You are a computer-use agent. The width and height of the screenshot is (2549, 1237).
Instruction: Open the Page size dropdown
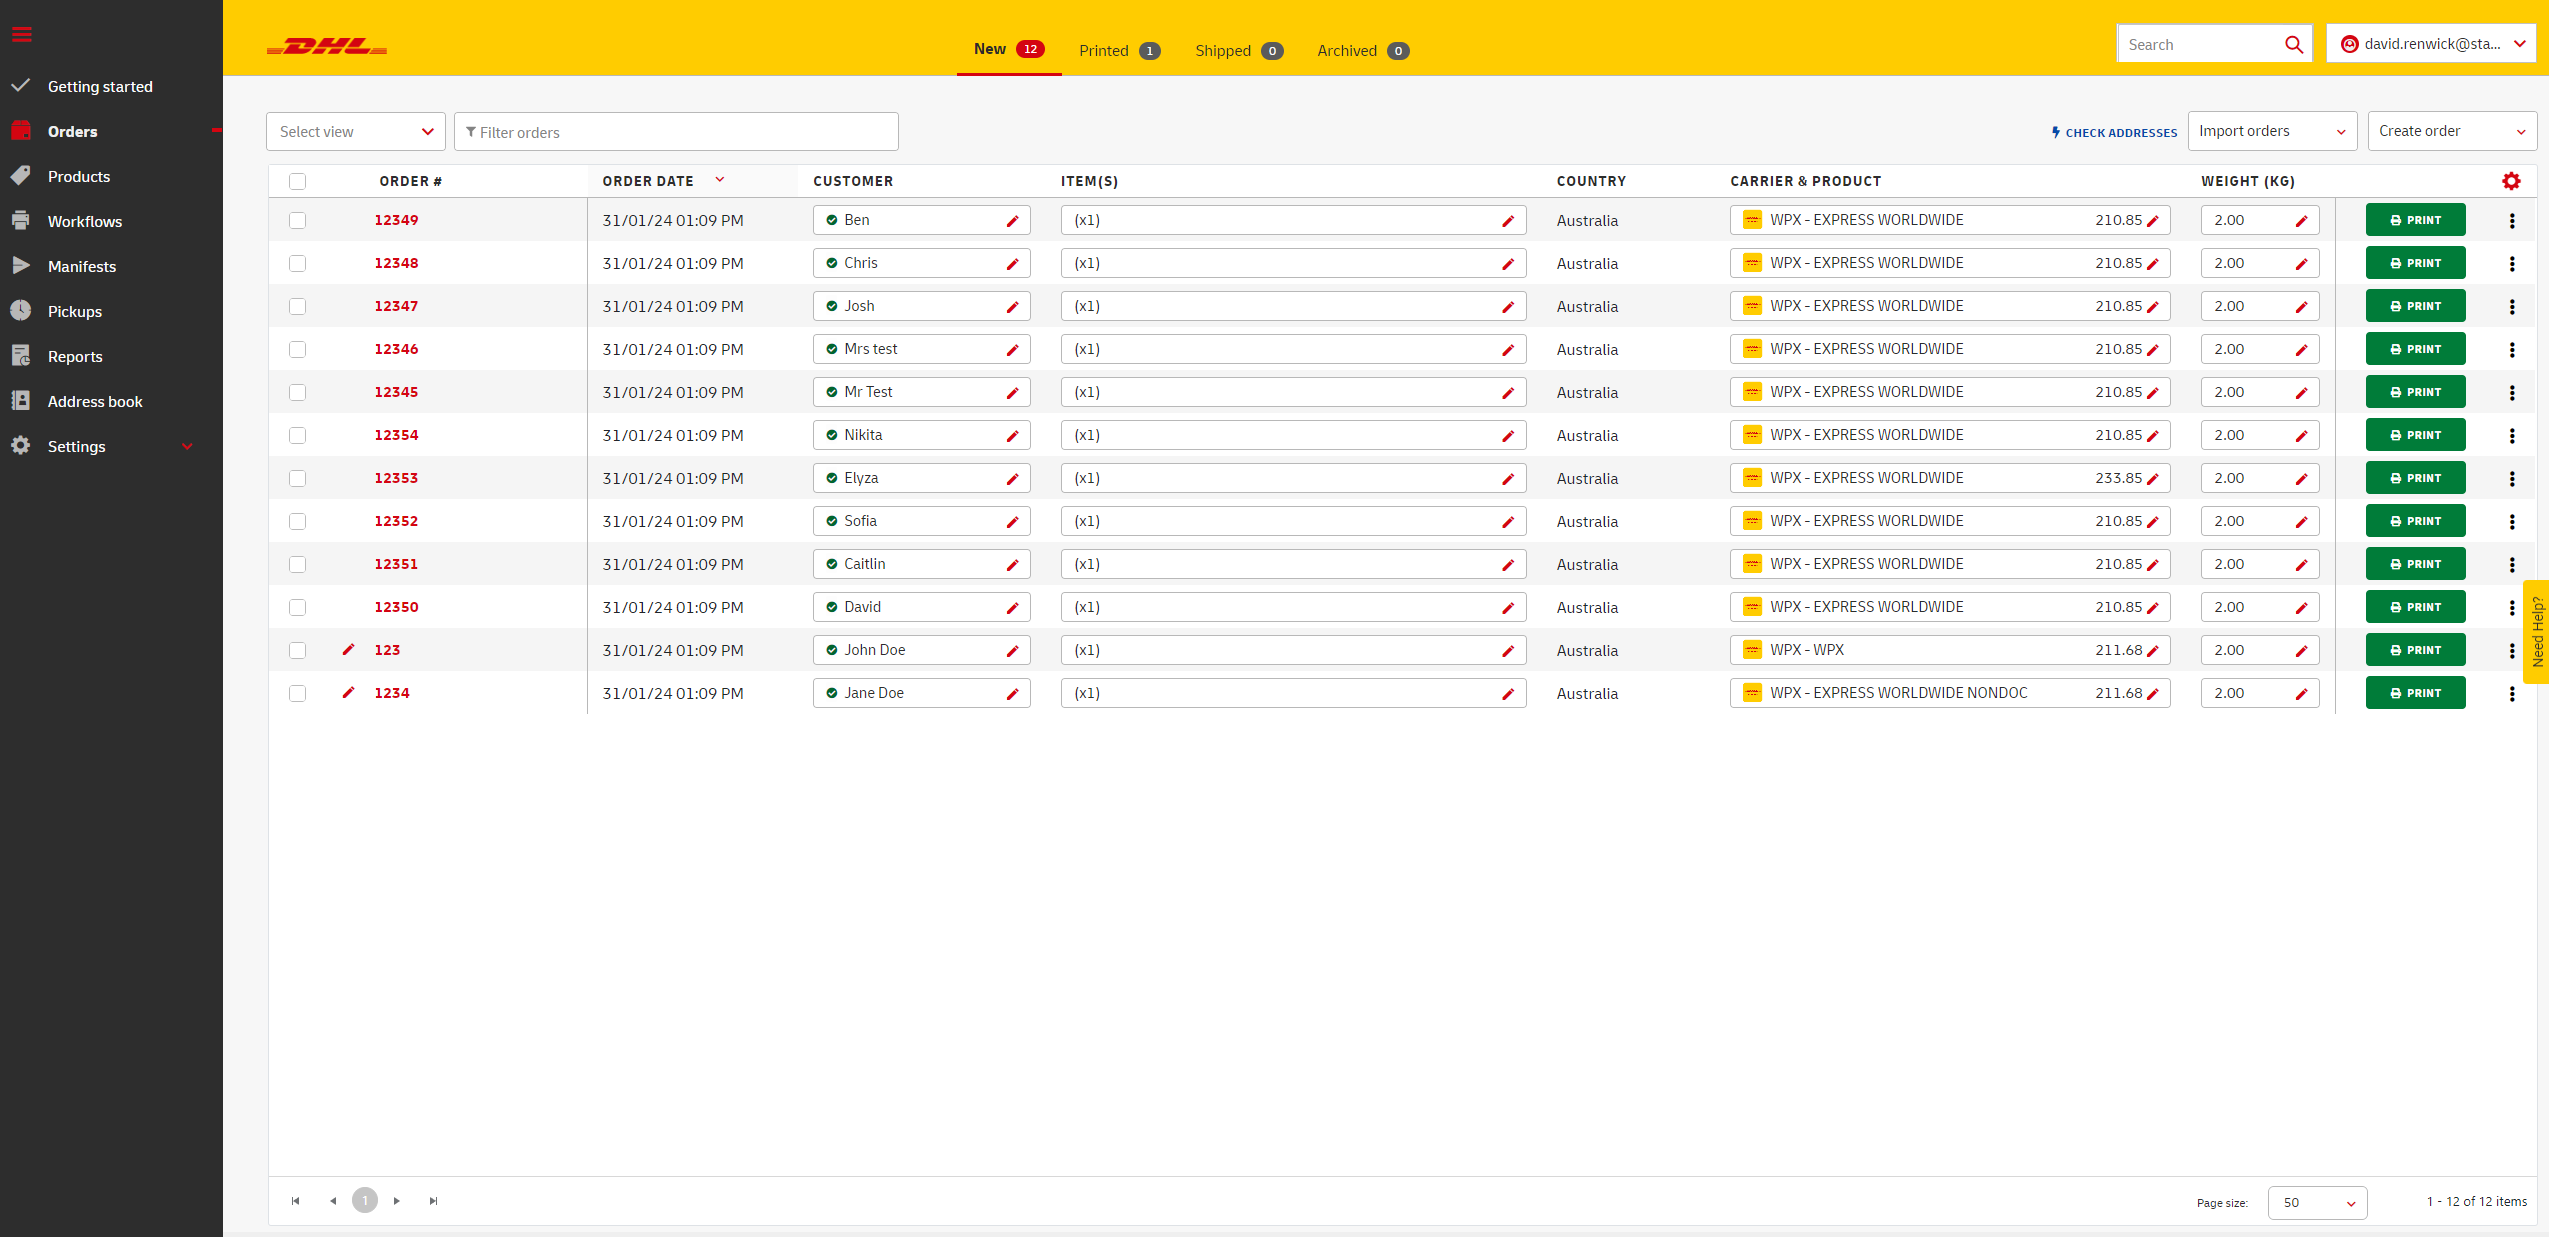coord(2316,1203)
